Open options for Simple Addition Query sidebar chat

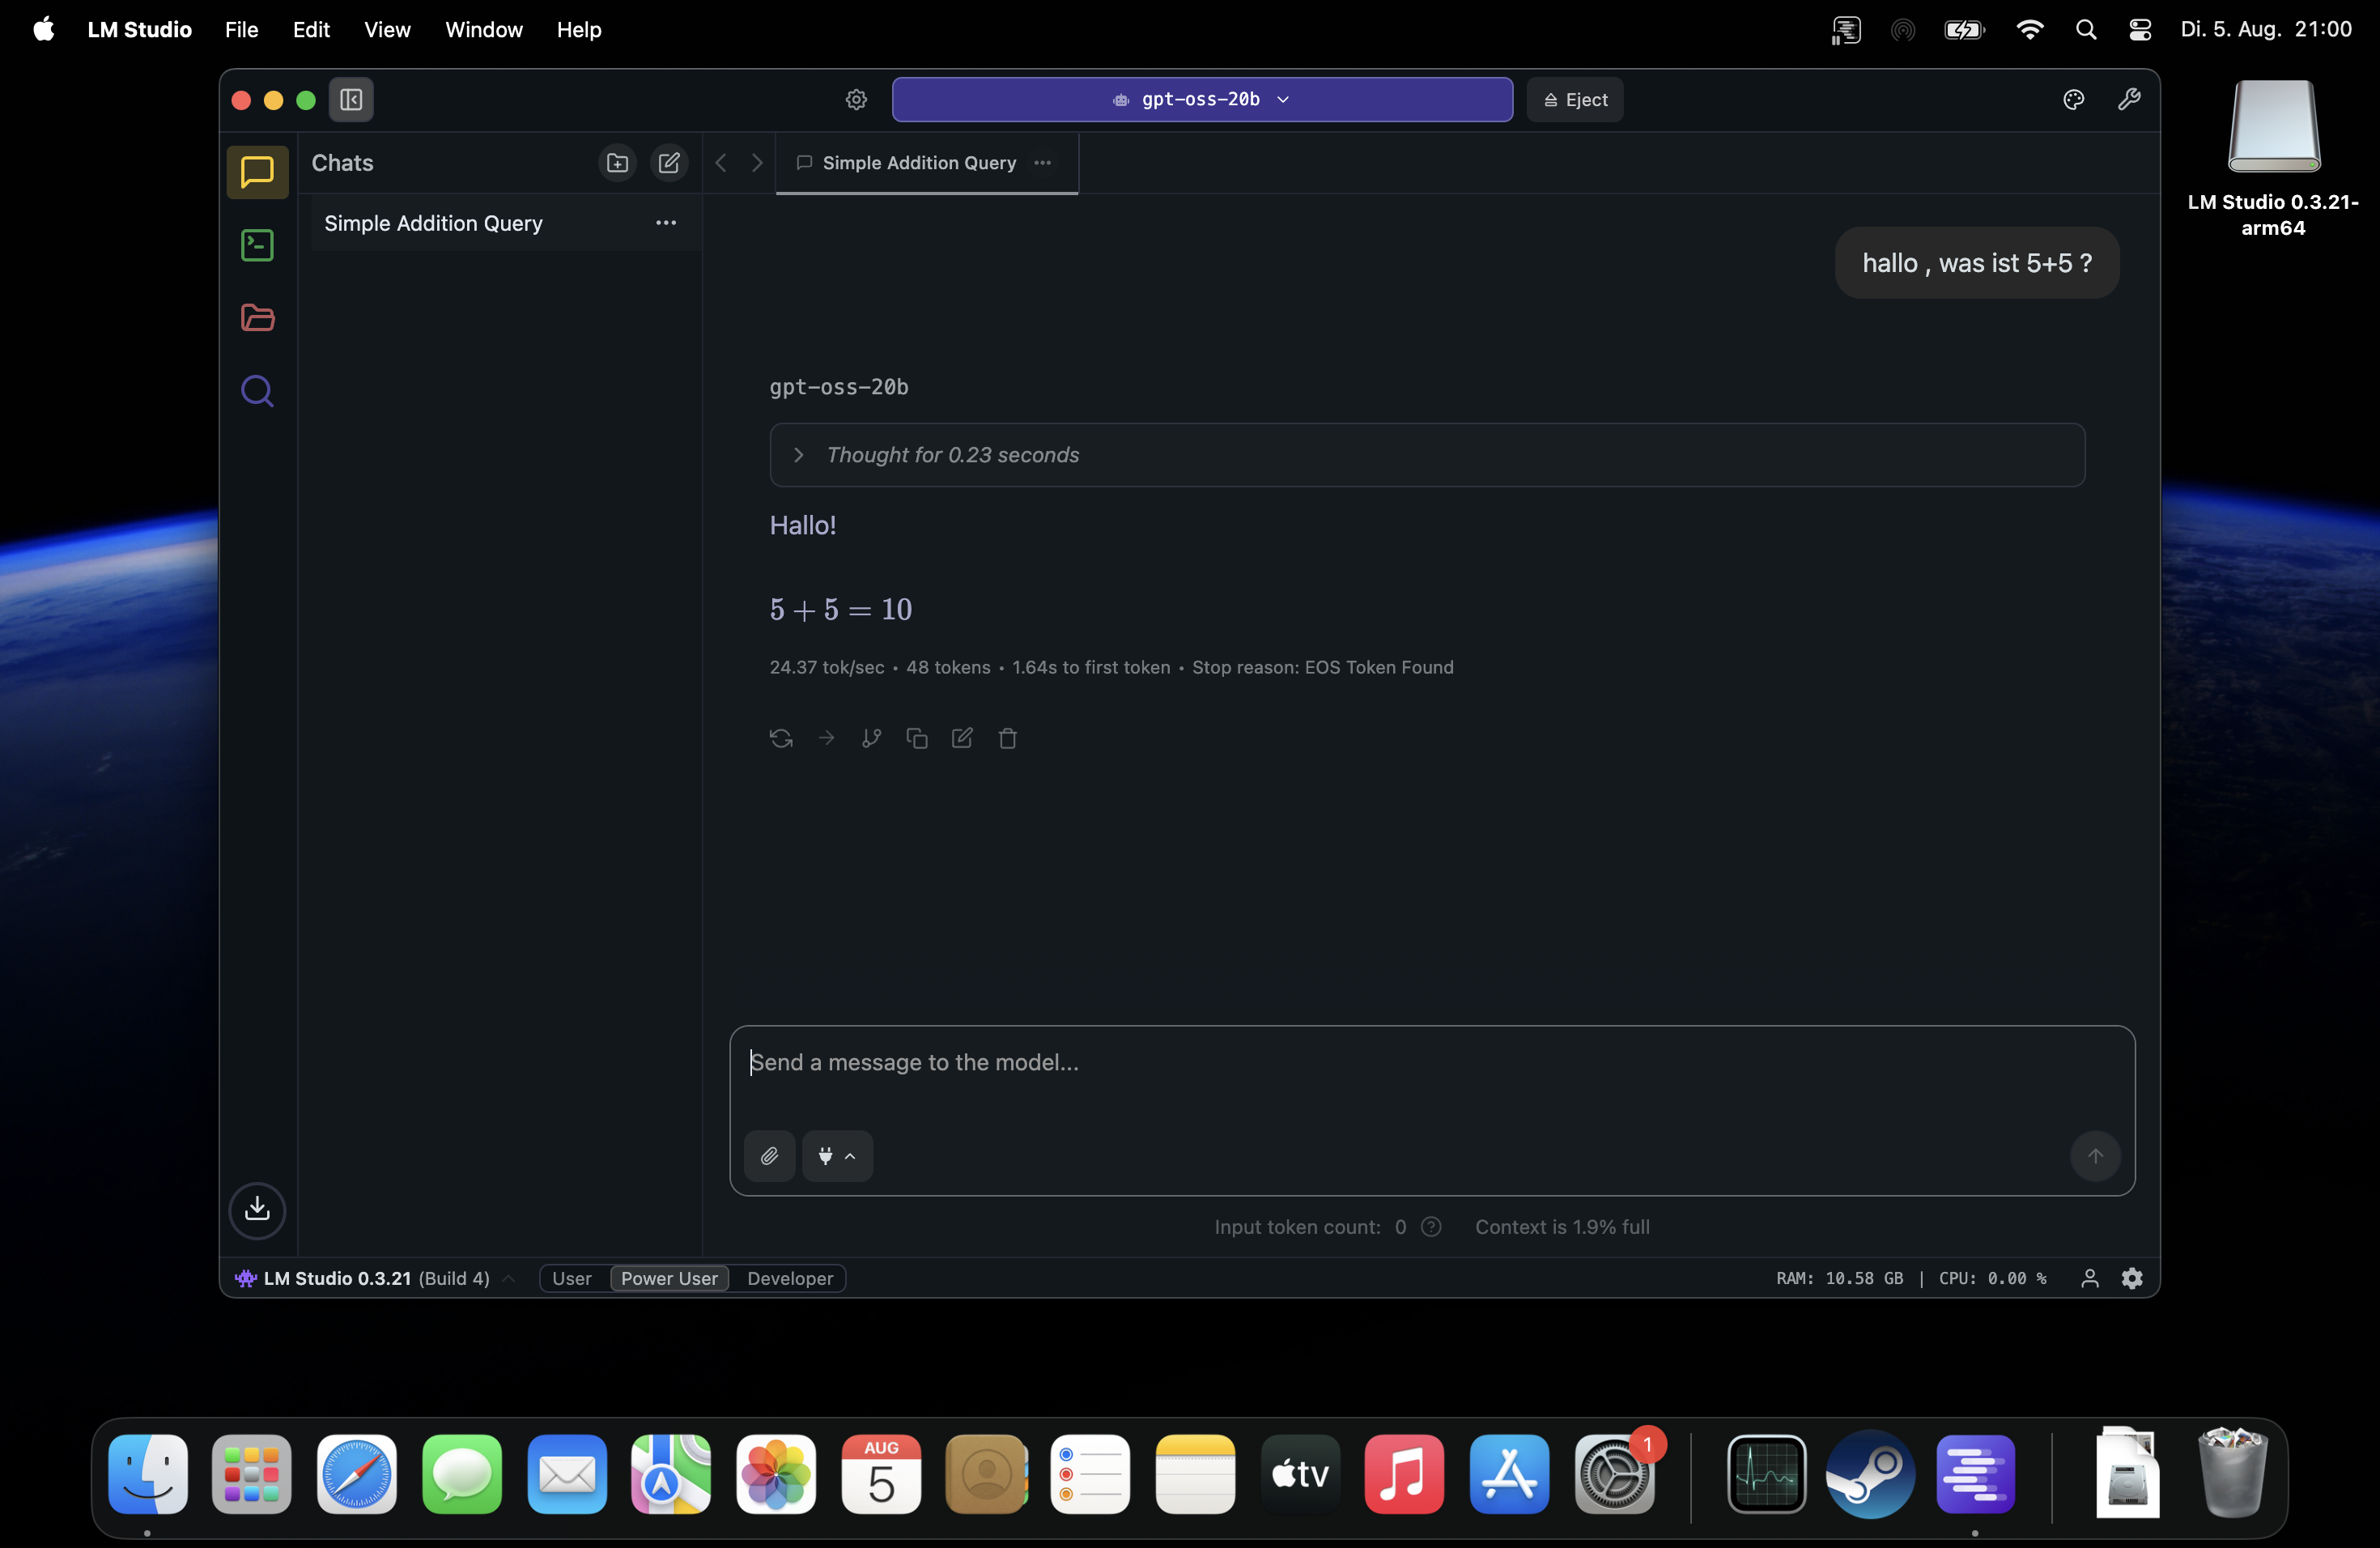pyautogui.click(x=666, y=223)
